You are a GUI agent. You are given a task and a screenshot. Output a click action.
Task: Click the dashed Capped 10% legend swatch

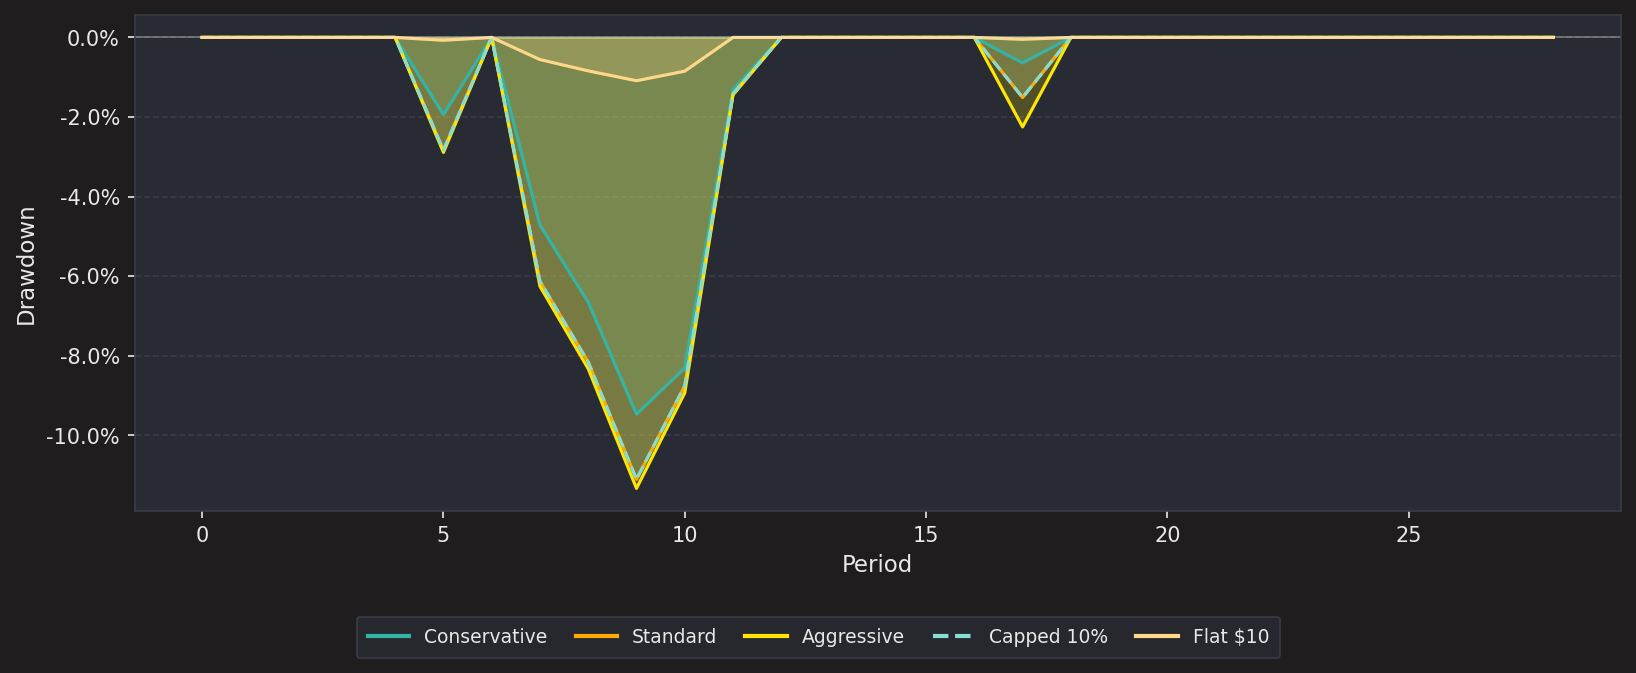954,637
